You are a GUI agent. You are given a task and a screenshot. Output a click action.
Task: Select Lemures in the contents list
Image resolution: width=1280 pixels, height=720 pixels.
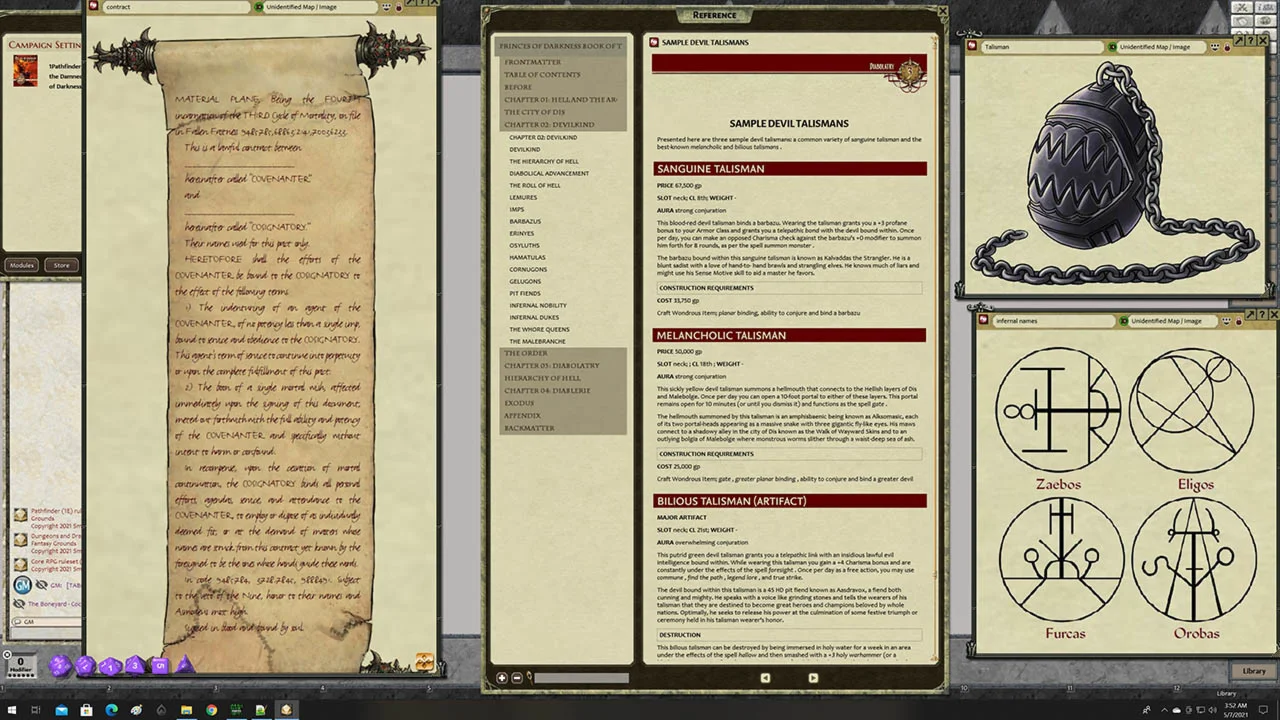click(x=523, y=197)
